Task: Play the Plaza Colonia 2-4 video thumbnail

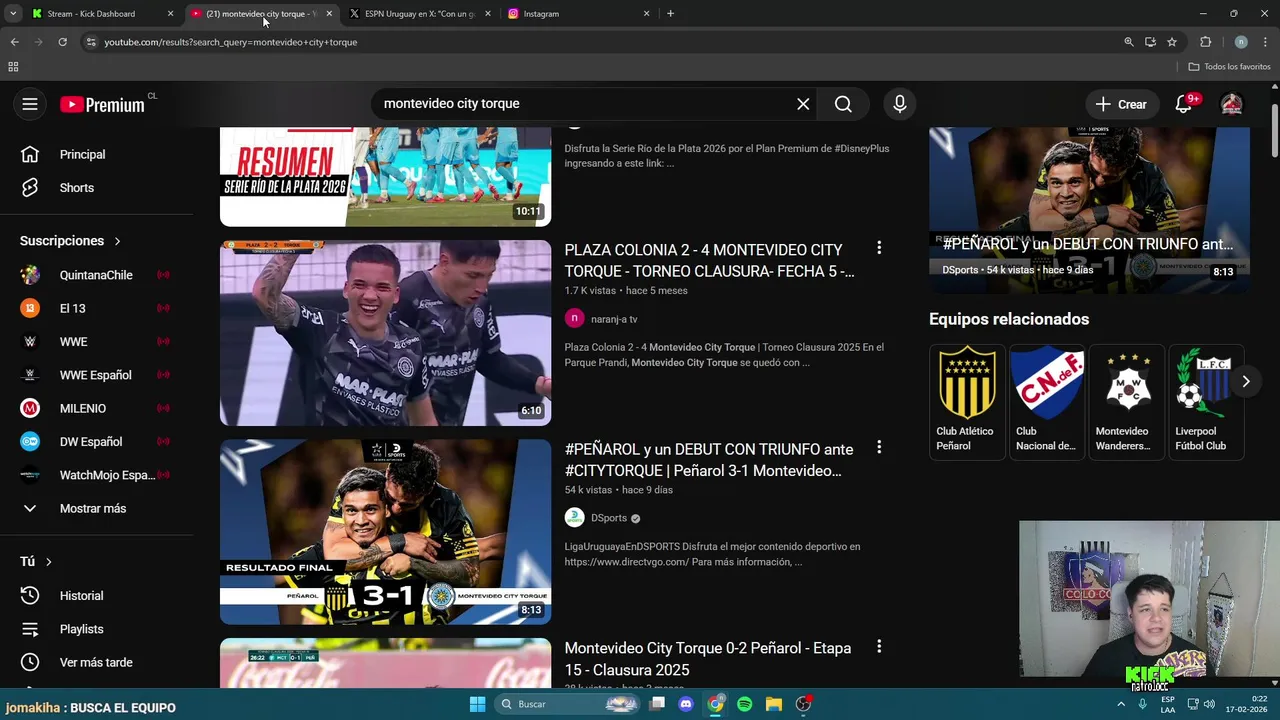Action: [x=385, y=333]
